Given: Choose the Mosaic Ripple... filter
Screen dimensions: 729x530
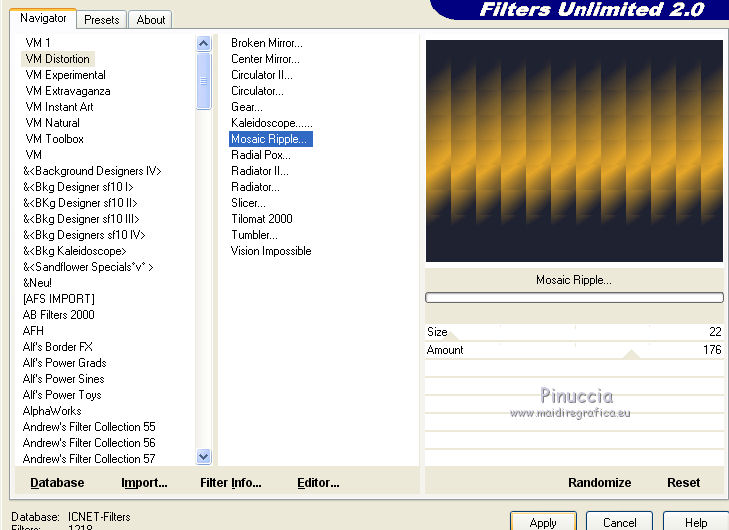Looking at the screenshot, I should (271, 139).
